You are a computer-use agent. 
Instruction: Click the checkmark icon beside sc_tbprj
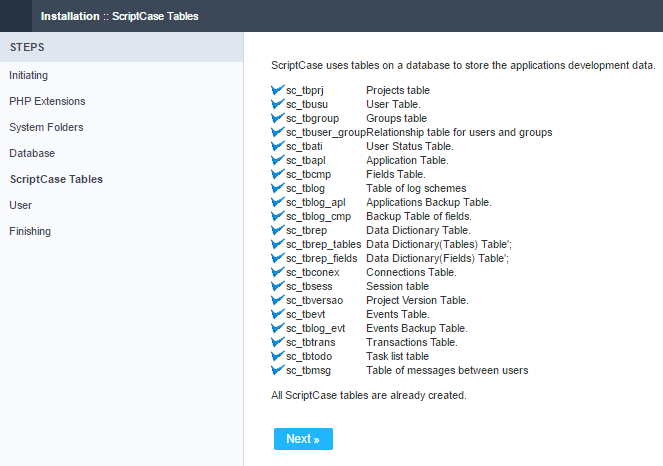click(278, 90)
